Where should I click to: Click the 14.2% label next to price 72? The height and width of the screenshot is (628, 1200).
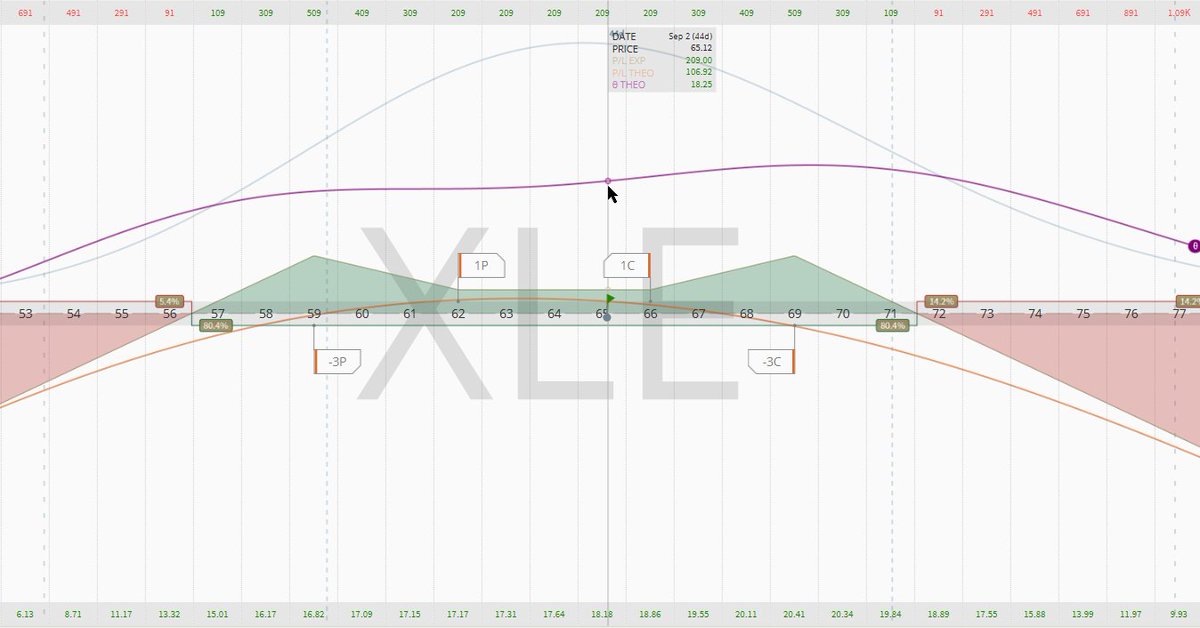pos(941,301)
